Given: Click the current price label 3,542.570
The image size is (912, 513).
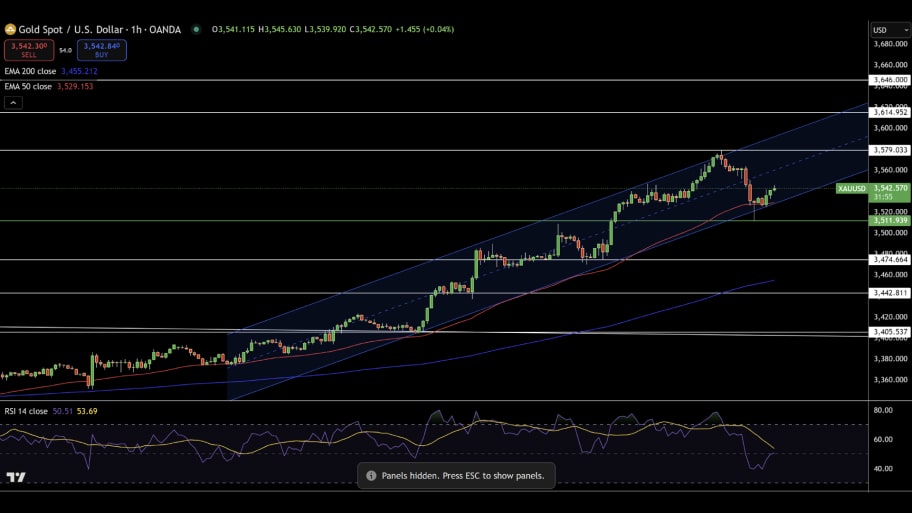Looking at the screenshot, I should (x=889, y=187).
